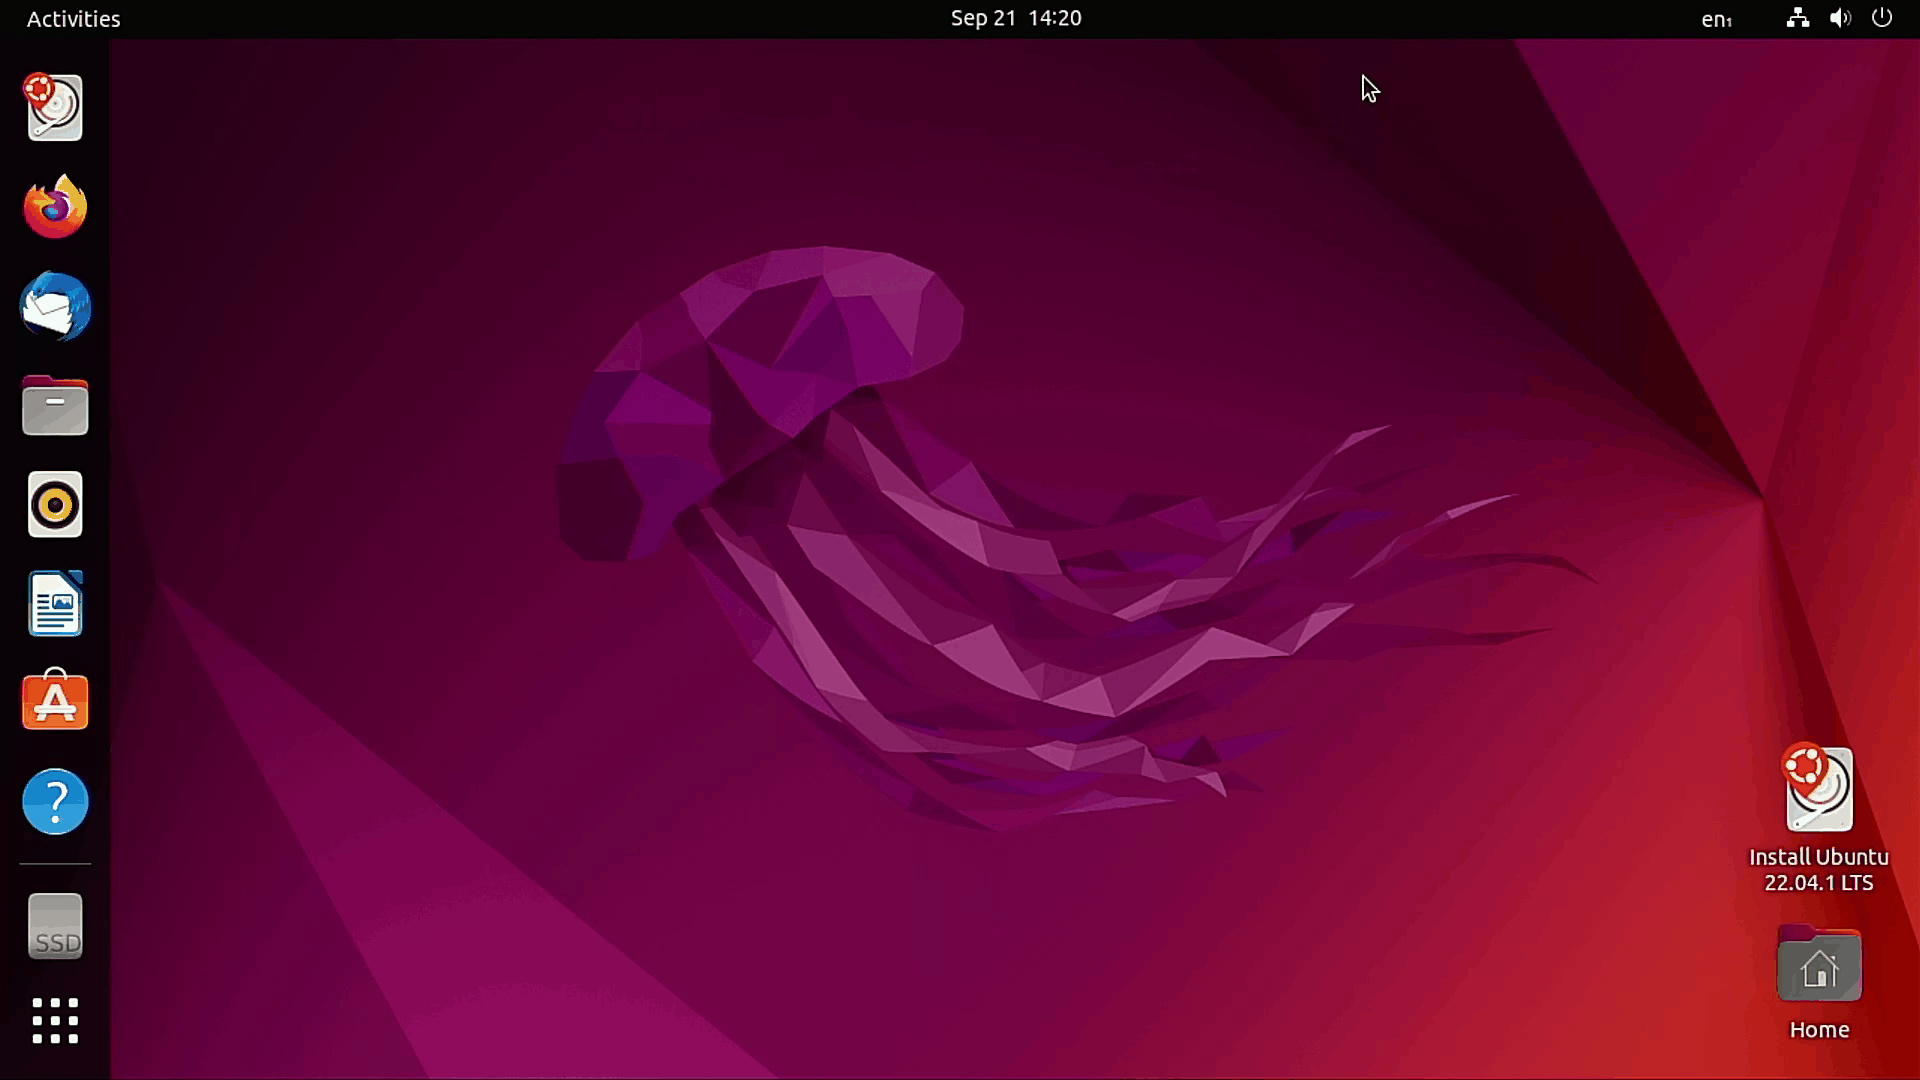Screen dimensions: 1920x1080
Task: Click the Install Ubuntu dock icon
Action: tap(55, 107)
